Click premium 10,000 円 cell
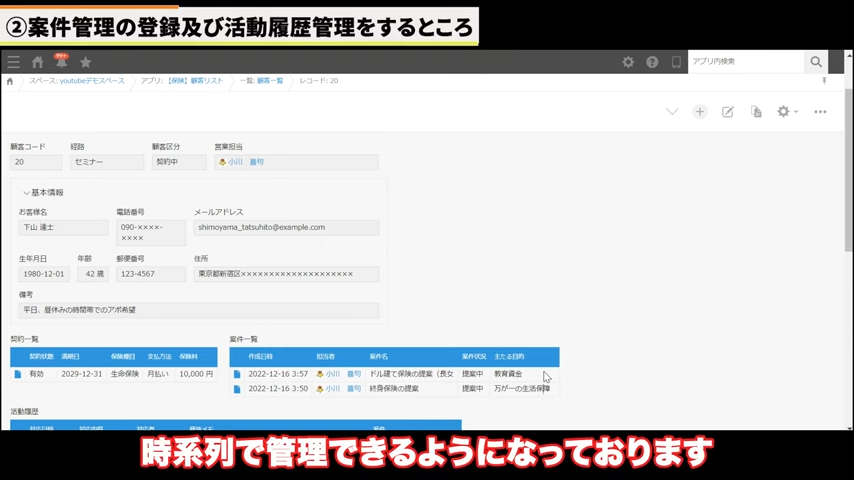Screen dimensions: 854x480 point(196,374)
